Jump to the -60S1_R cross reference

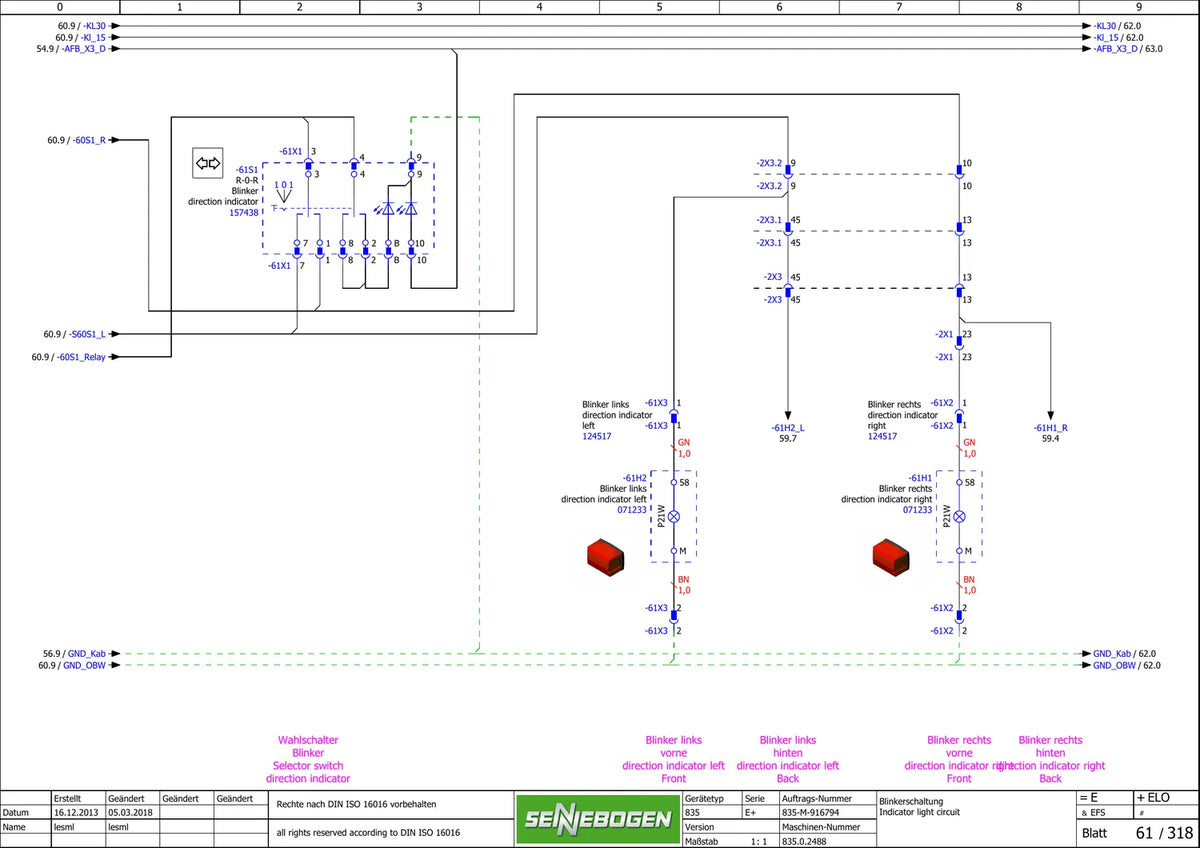(77, 140)
